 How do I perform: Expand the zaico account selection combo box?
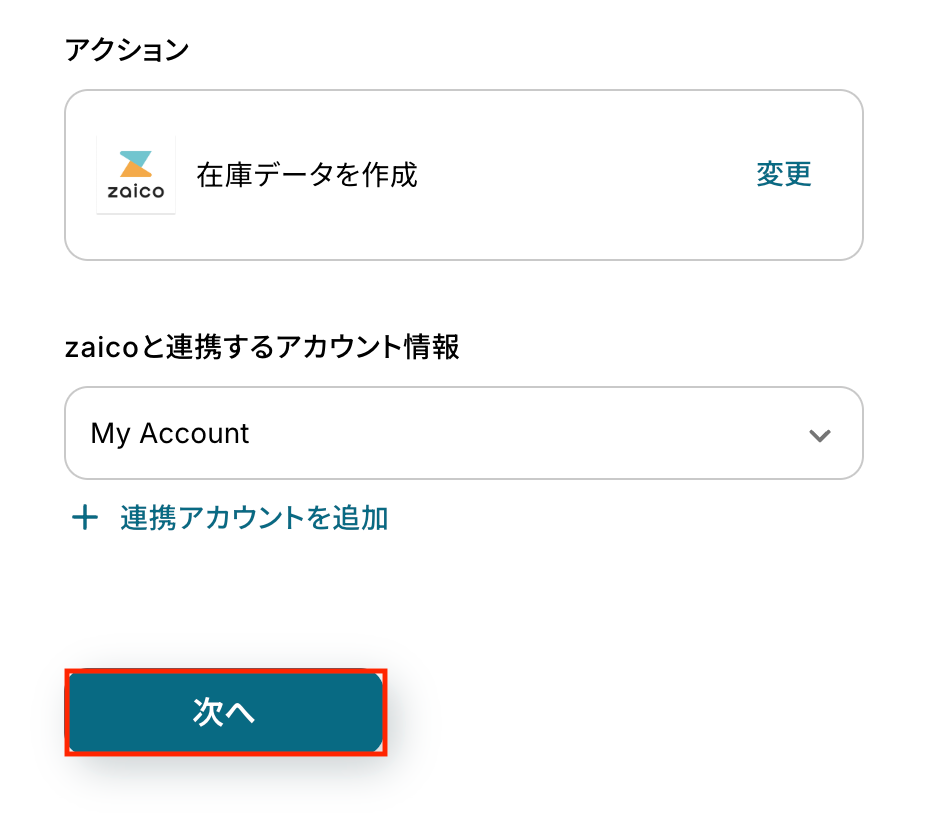tap(463, 434)
